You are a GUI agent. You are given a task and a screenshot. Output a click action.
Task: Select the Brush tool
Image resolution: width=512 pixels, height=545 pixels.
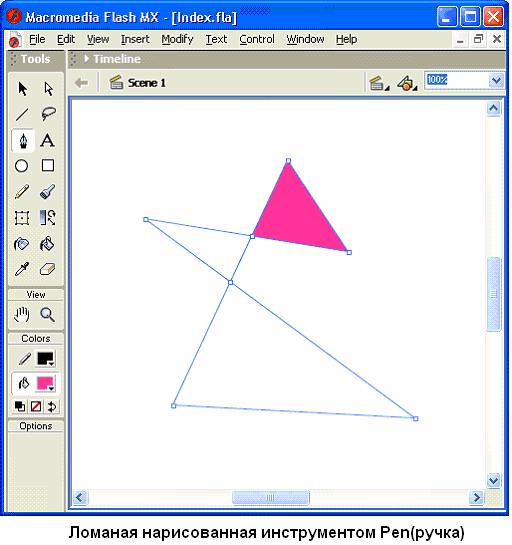[x=48, y=192]
